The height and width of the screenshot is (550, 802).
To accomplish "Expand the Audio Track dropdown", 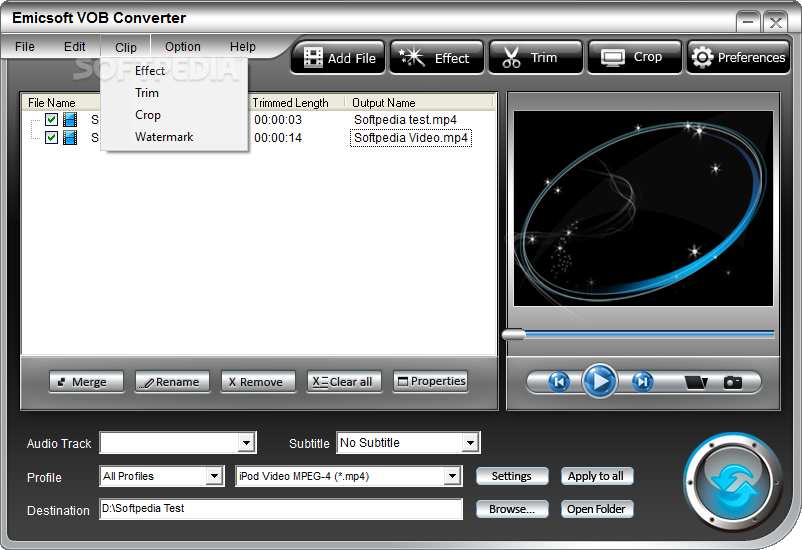I will coord(247,443).
